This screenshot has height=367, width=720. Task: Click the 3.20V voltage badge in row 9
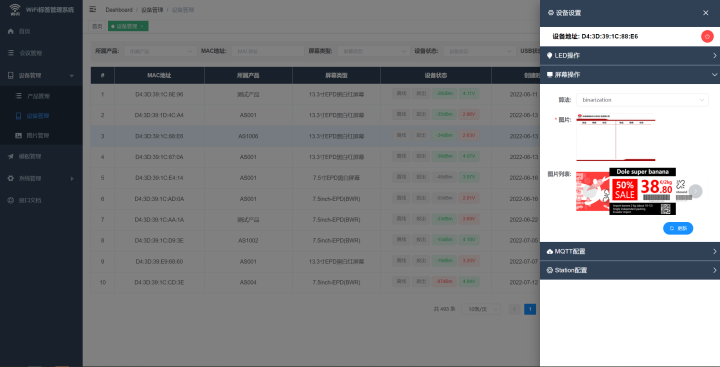[x=468, y=261]
